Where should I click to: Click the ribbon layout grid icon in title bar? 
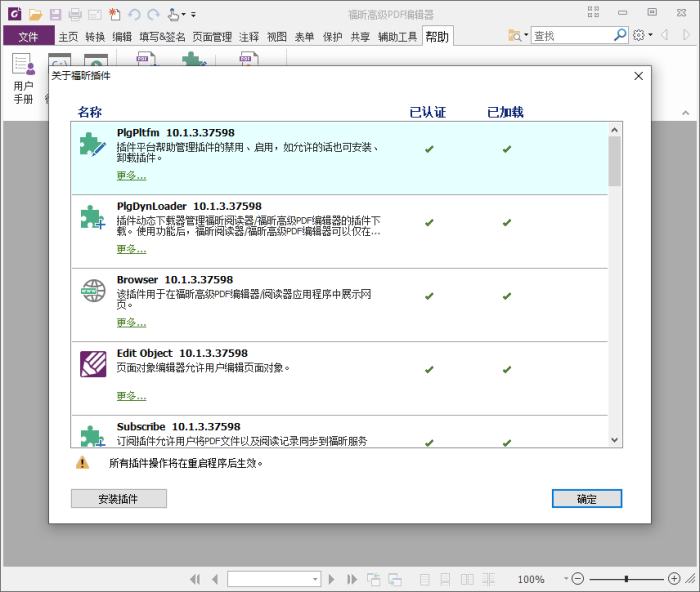tap(593, 12)
